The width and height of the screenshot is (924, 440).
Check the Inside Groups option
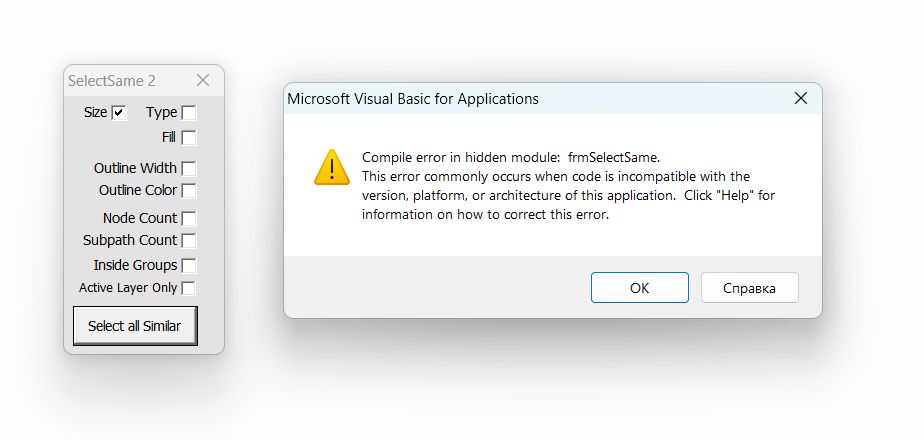(189, 266)
